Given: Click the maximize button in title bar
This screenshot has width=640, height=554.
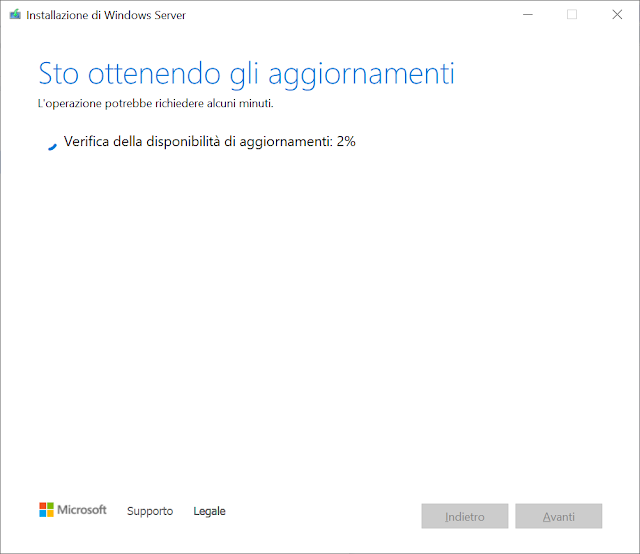Looking at the screenshot, I should point(572,15).
